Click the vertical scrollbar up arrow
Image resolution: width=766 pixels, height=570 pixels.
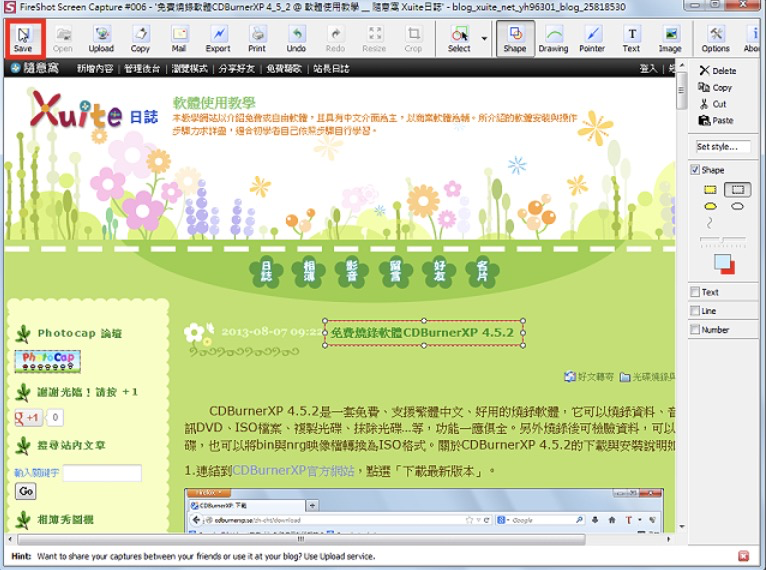click(682, 66)
